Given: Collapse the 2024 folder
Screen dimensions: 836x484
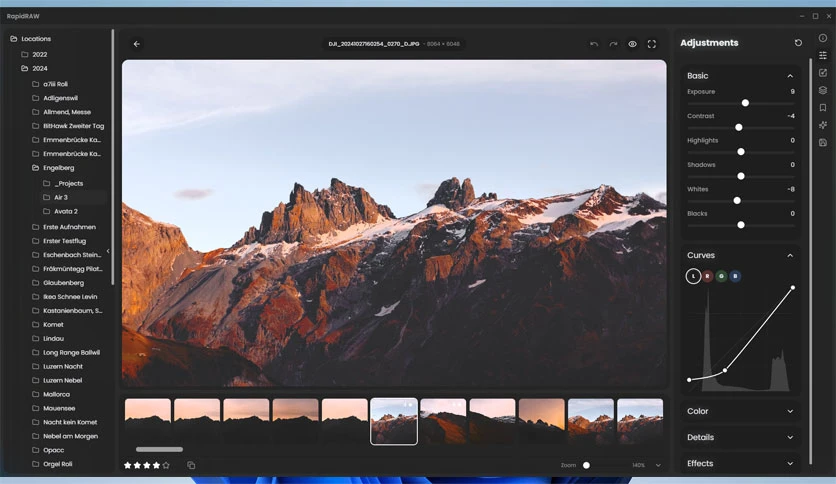Looking at the screenshot, I should (x=25, y=68).
